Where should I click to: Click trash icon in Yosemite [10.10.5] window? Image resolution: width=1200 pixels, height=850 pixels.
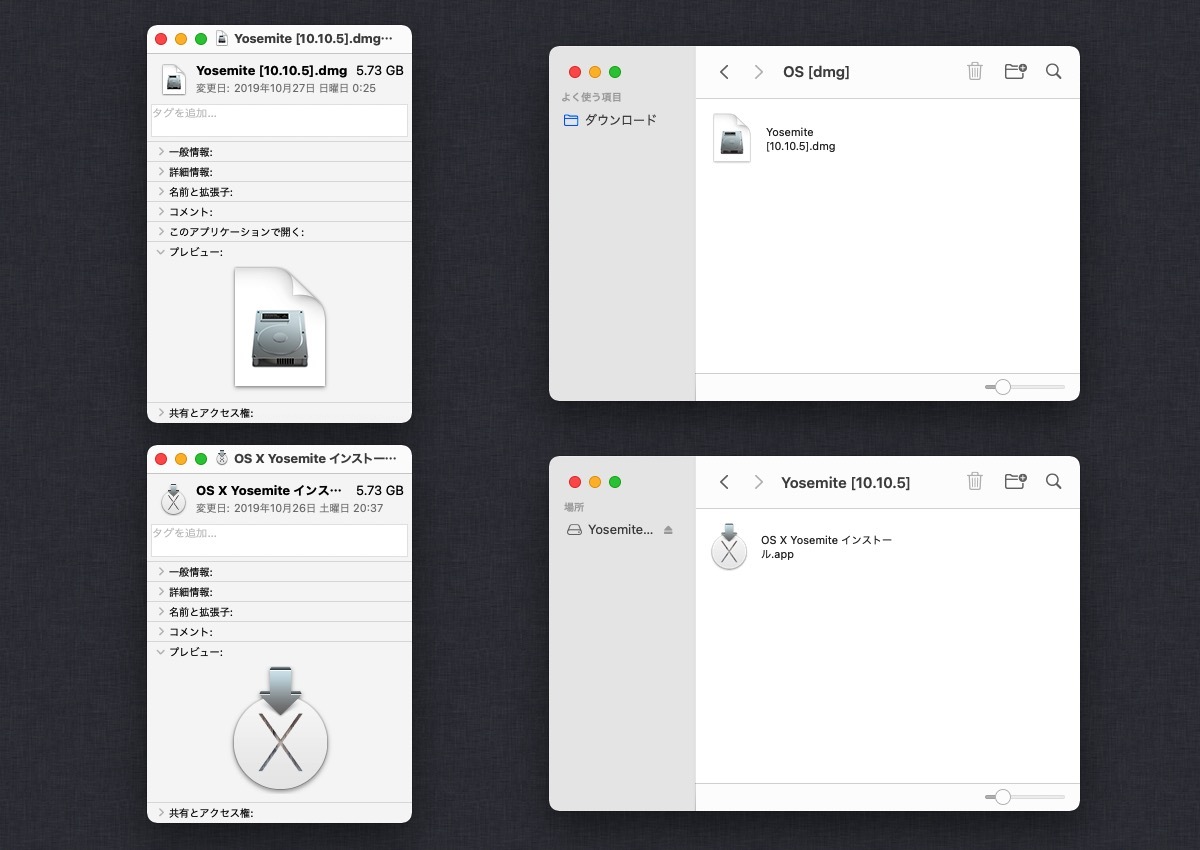[x=975, y=482]
